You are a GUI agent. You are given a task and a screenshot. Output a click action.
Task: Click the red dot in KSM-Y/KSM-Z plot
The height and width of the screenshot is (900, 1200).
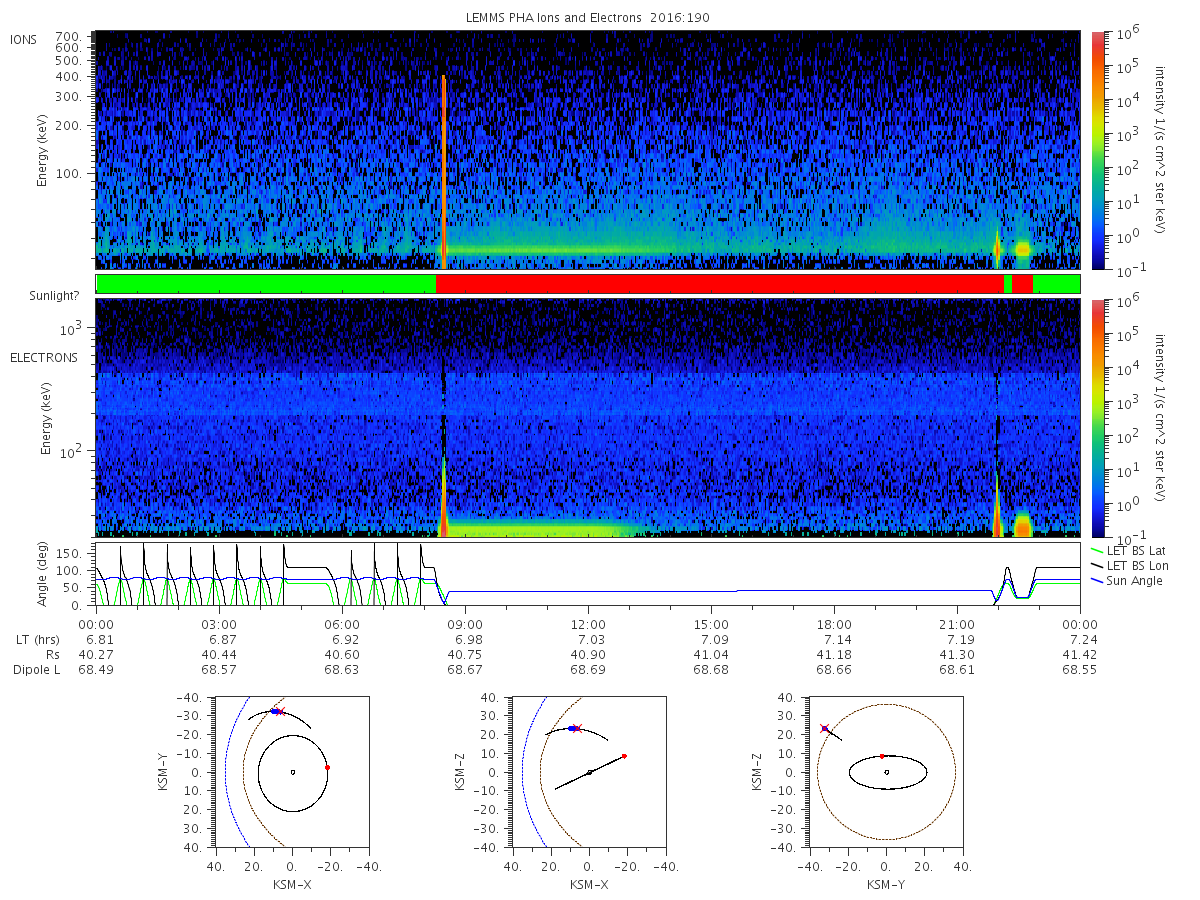[882, 756]
